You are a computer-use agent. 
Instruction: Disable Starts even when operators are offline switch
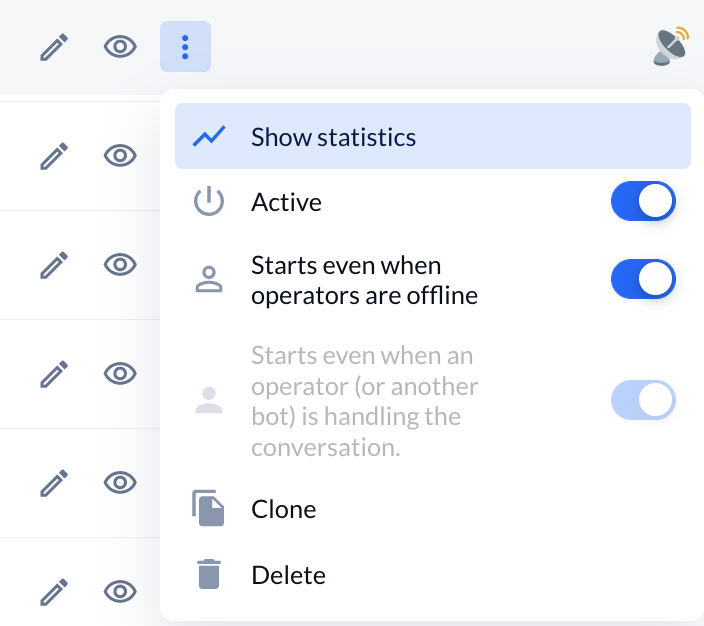click(x=643, y=279)
